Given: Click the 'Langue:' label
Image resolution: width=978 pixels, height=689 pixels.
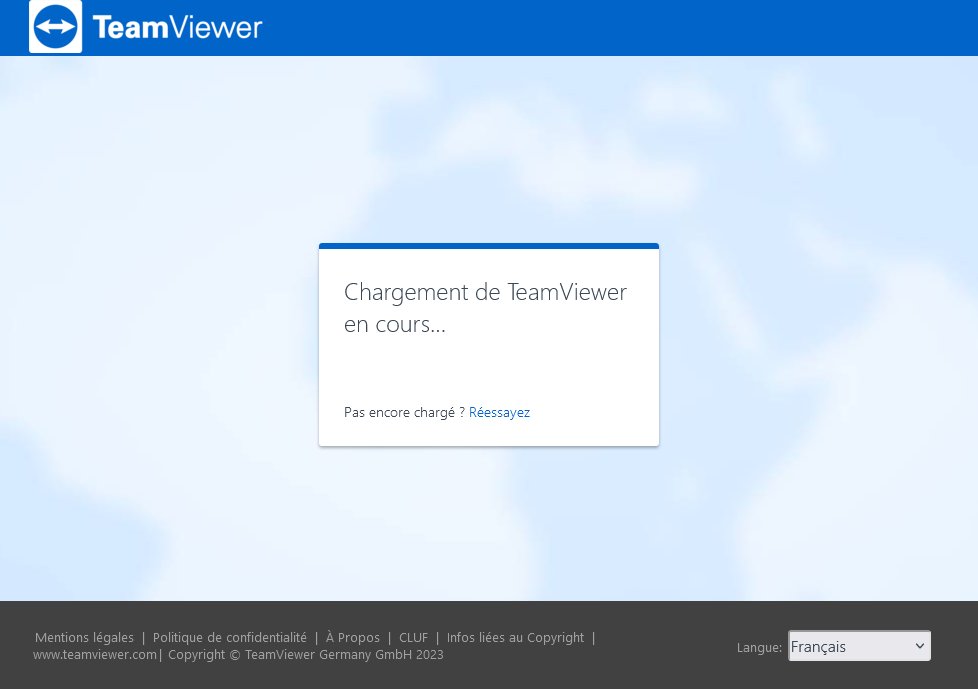Looking at the screenshot, I should point(759,647).
